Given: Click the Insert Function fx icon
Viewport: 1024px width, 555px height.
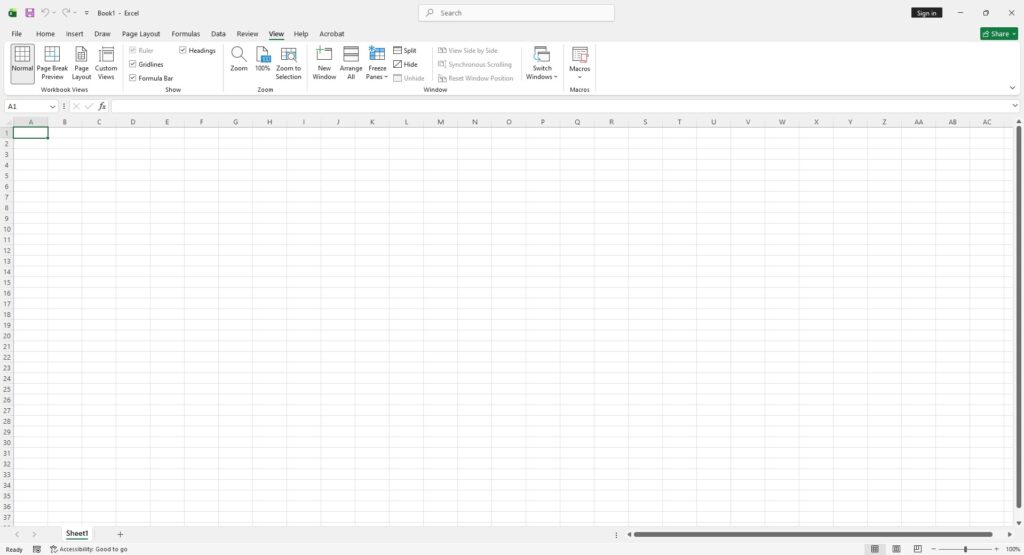Looking at the screenshot, I should coord(102,106).
